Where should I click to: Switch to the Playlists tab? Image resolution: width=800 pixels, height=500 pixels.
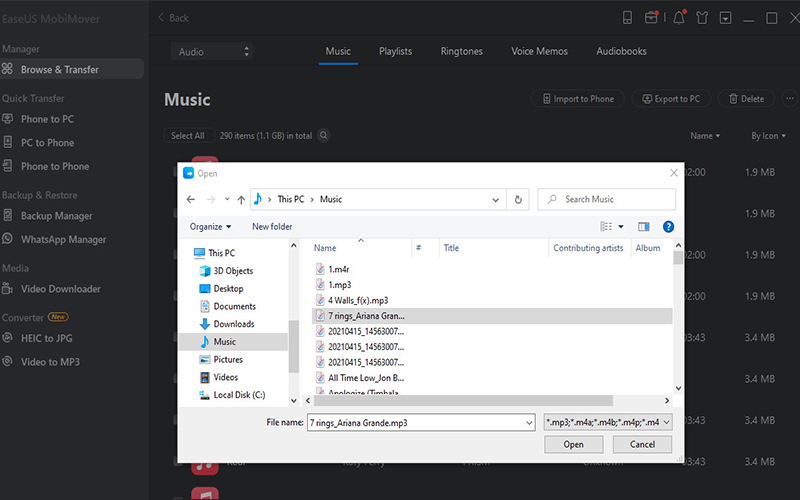click(x=395, y=51)
